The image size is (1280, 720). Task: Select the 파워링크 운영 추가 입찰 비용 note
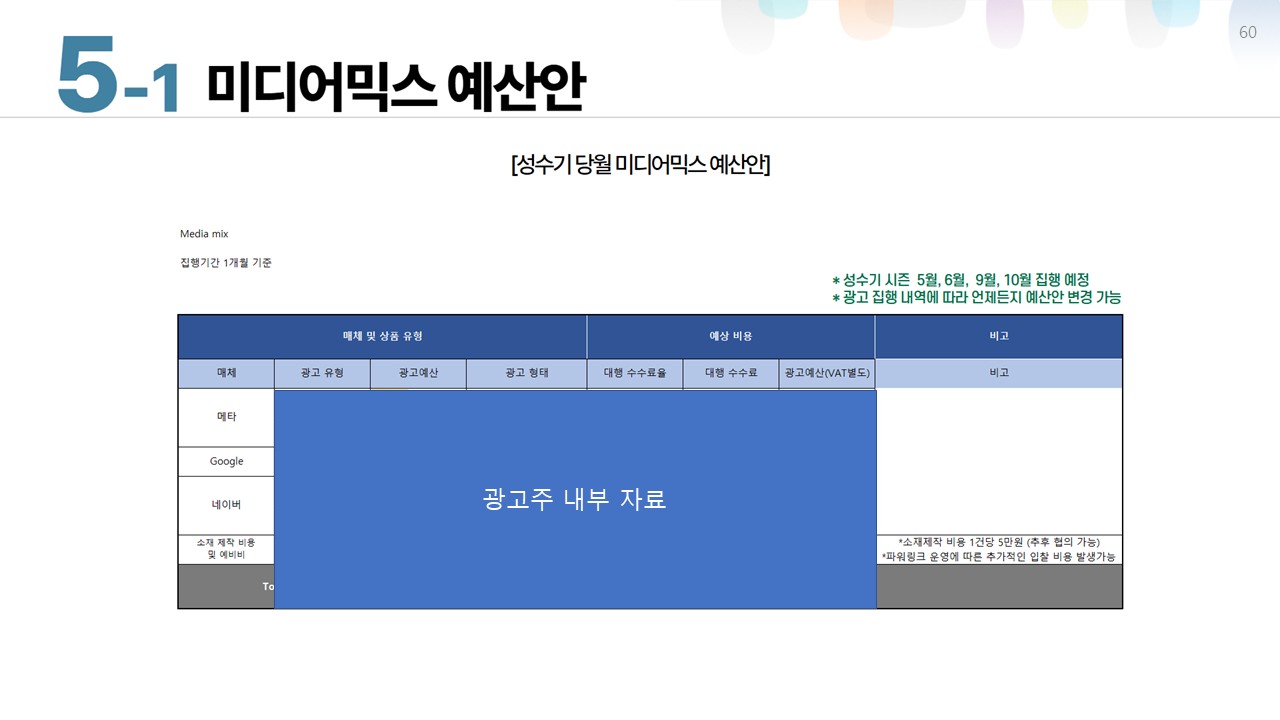(998, 557)
